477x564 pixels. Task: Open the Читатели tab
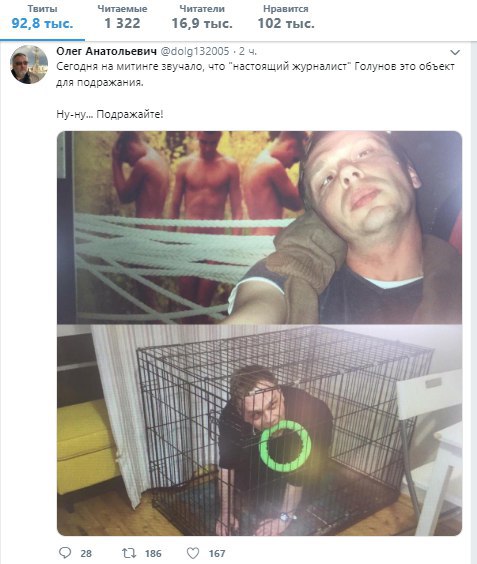(202, 18)
